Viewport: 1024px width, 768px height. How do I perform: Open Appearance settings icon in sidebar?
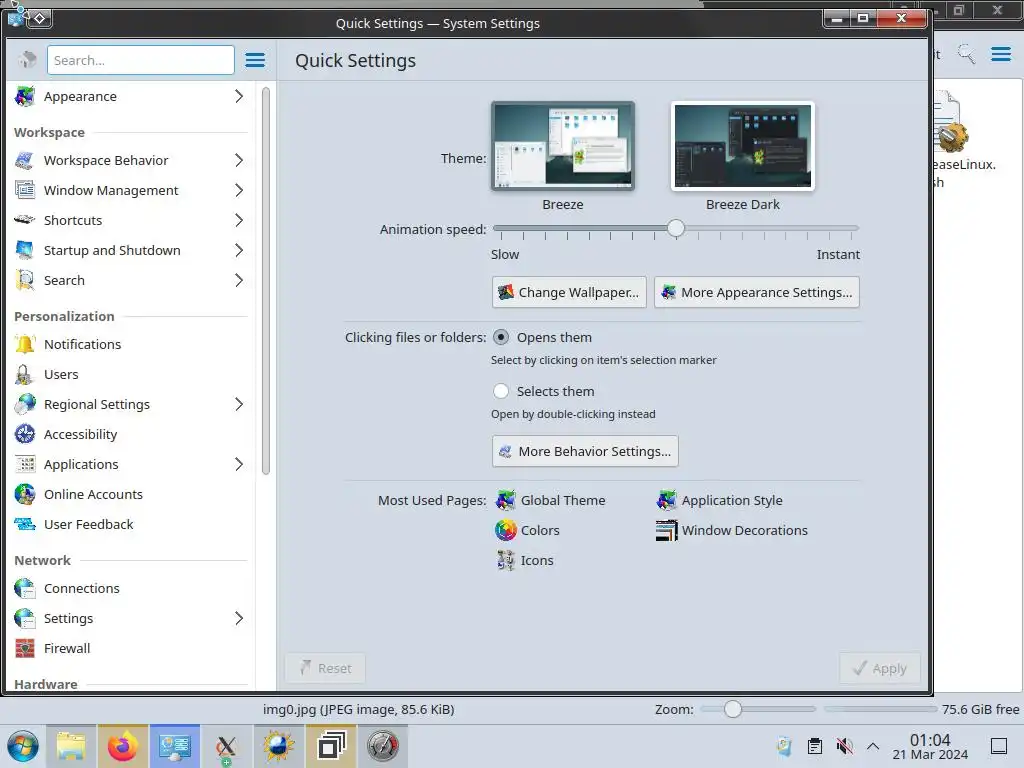tap(25, 96)
